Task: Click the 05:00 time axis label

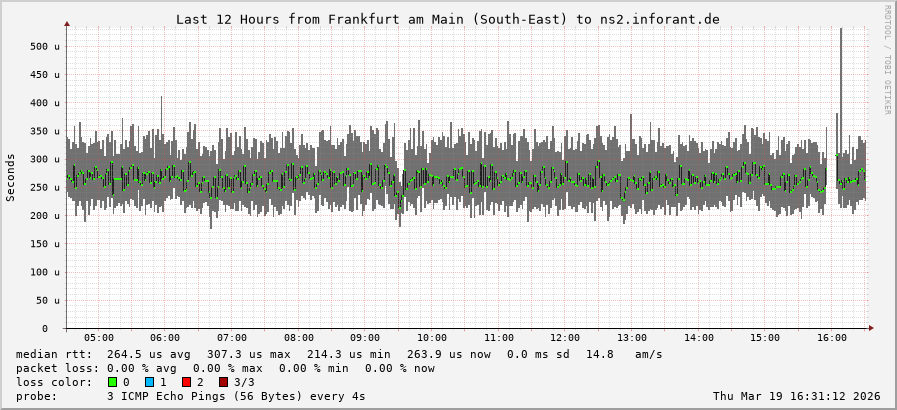Action: coord(99,339)
